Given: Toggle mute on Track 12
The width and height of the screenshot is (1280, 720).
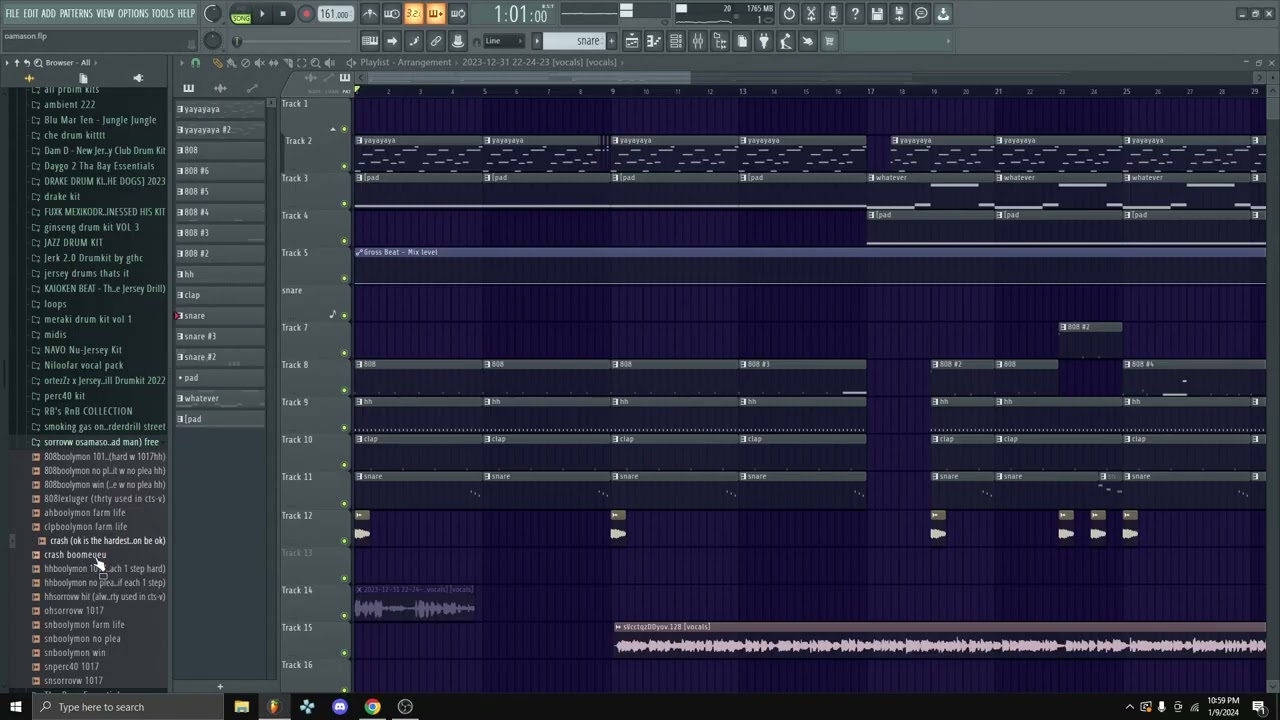Looking at the screenshot, I should [345, 540].
